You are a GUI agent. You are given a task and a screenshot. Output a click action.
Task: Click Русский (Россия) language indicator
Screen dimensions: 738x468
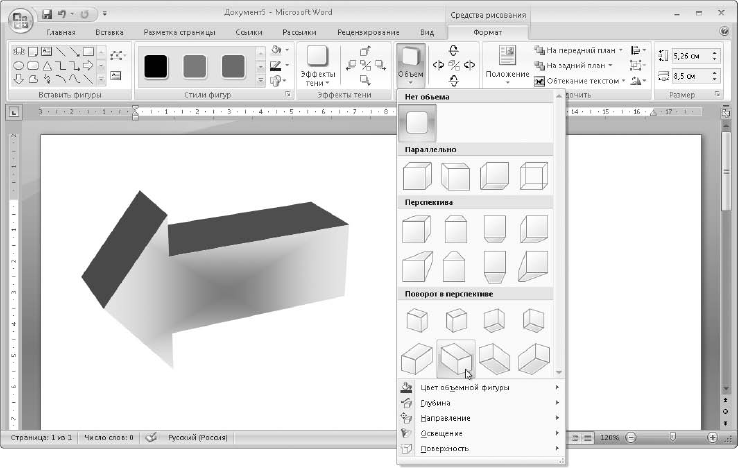click(198, 437)
